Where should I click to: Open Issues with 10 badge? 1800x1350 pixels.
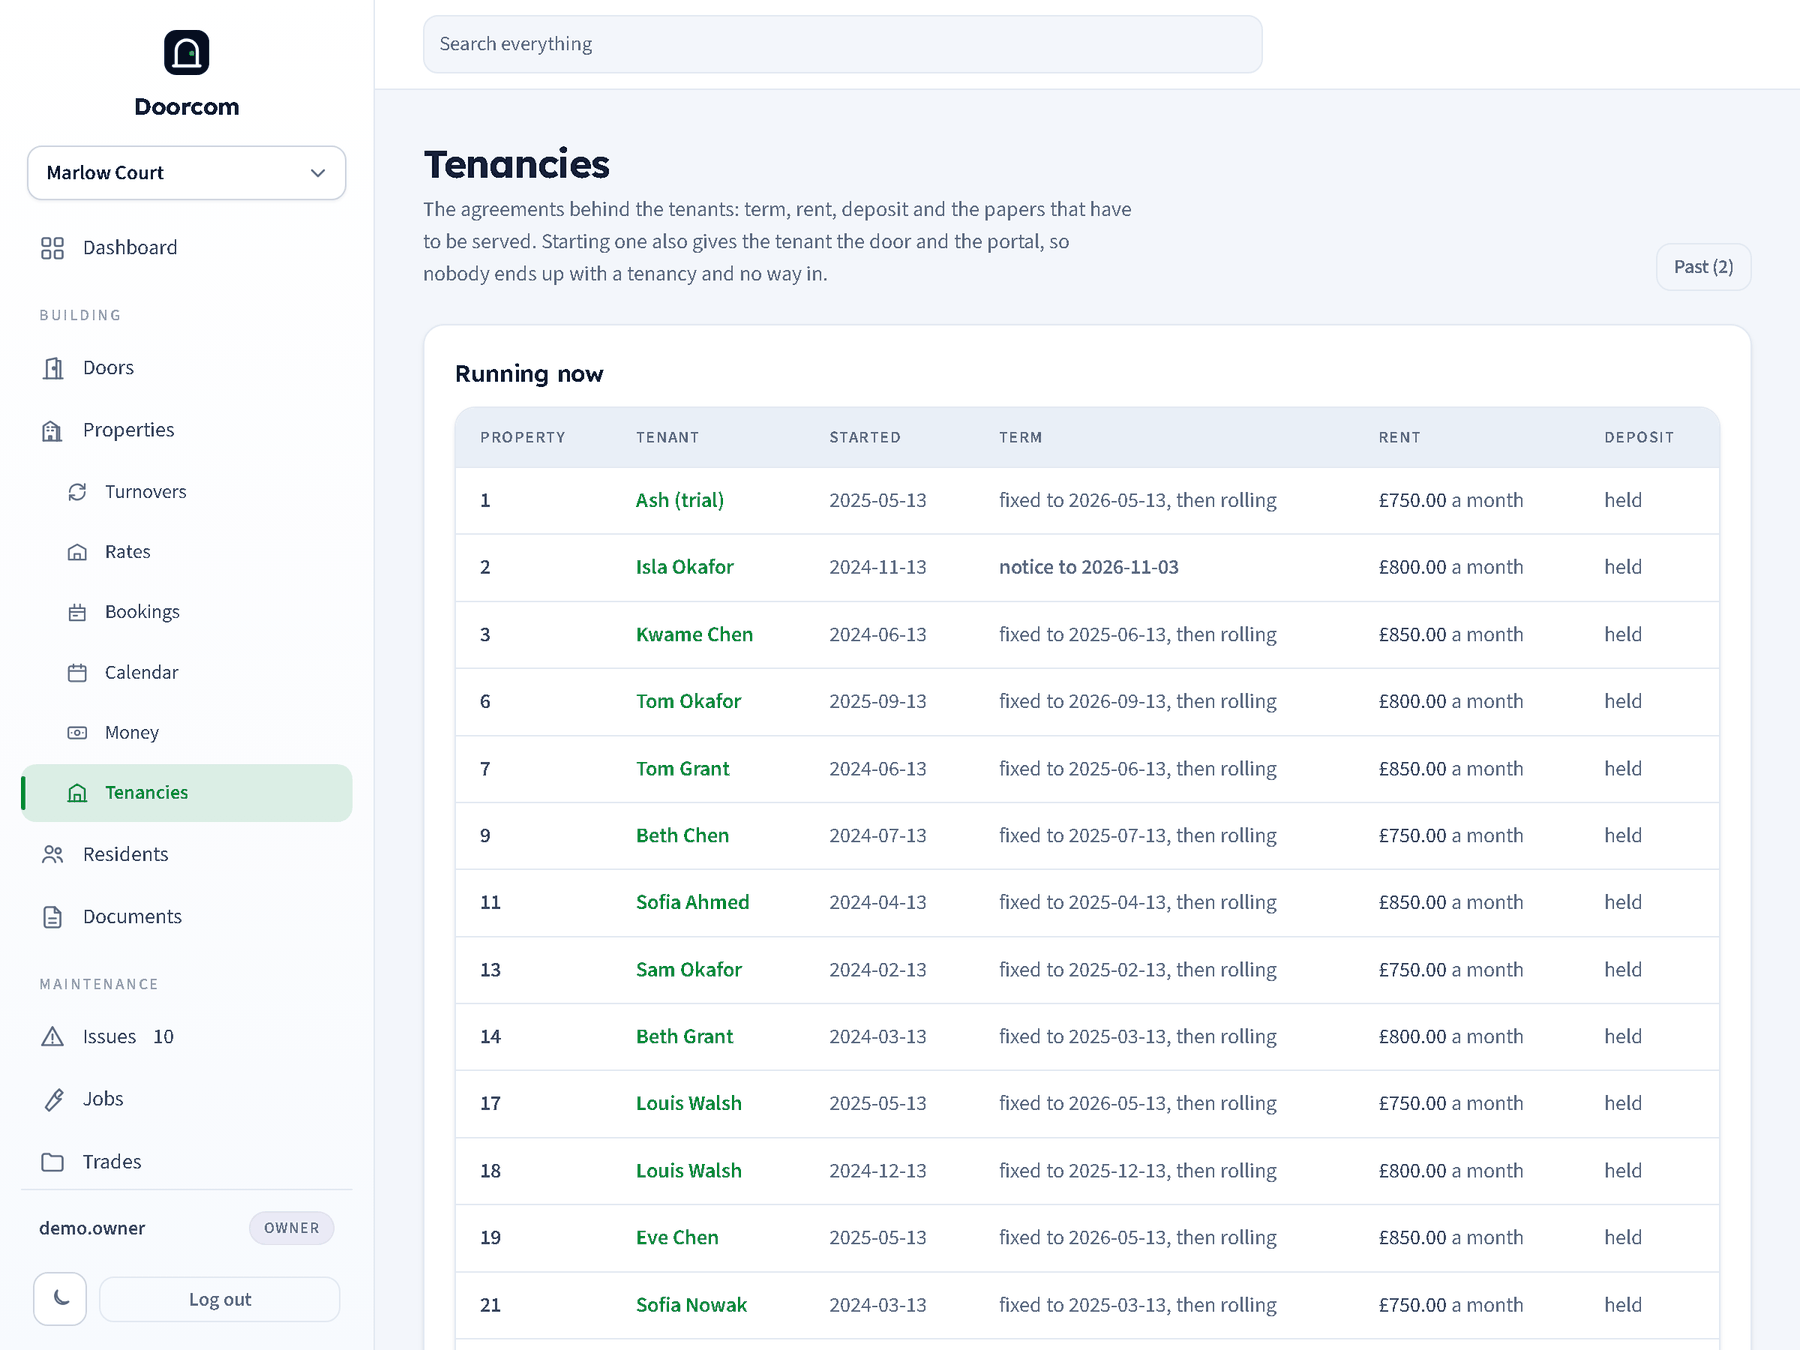(x=187, y=1037)
